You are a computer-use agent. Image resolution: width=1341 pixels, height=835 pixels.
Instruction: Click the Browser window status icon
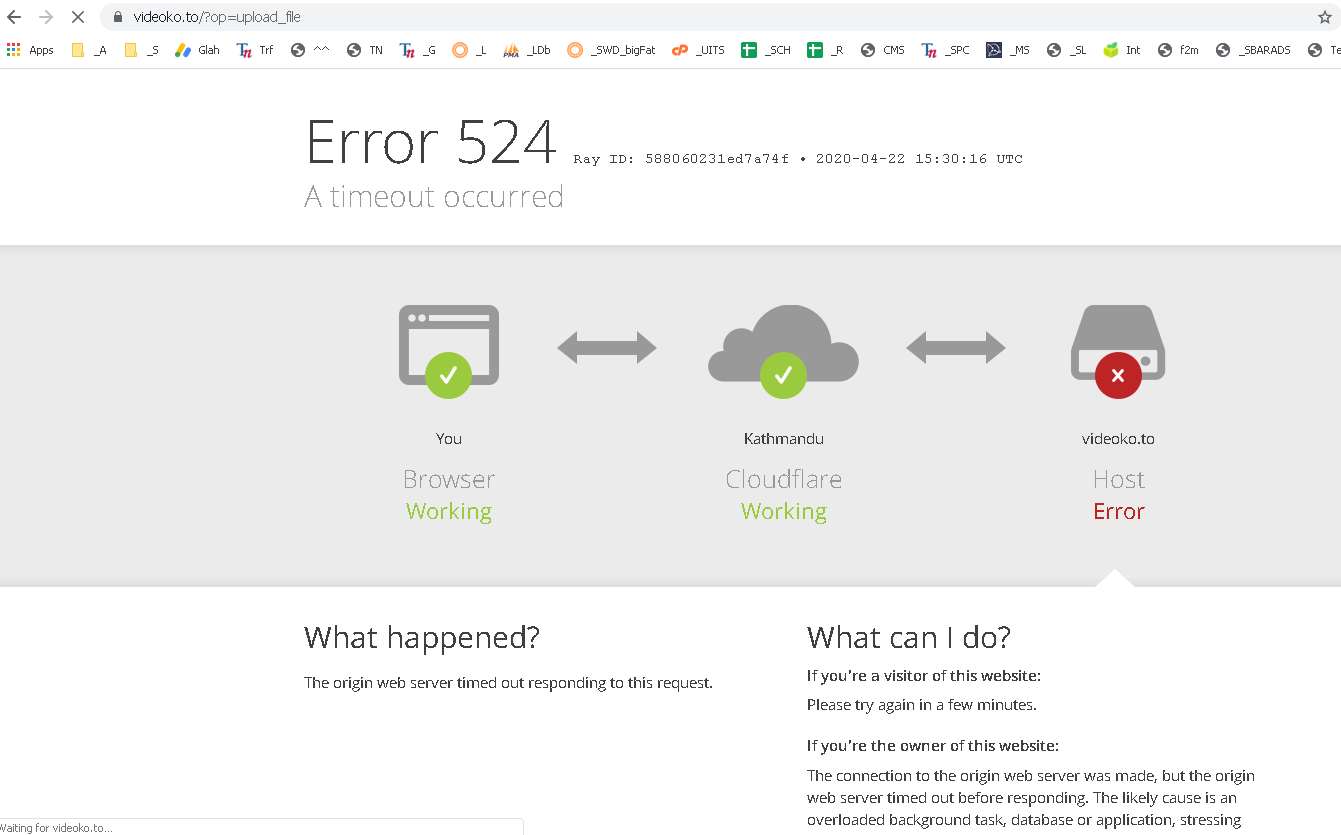coord(448,350)
